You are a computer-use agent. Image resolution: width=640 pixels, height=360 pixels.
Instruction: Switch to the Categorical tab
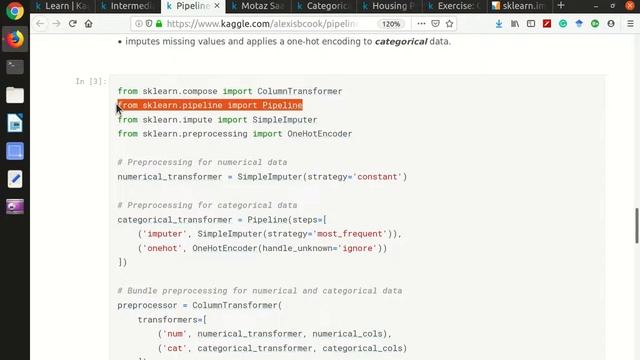(324, 6)
